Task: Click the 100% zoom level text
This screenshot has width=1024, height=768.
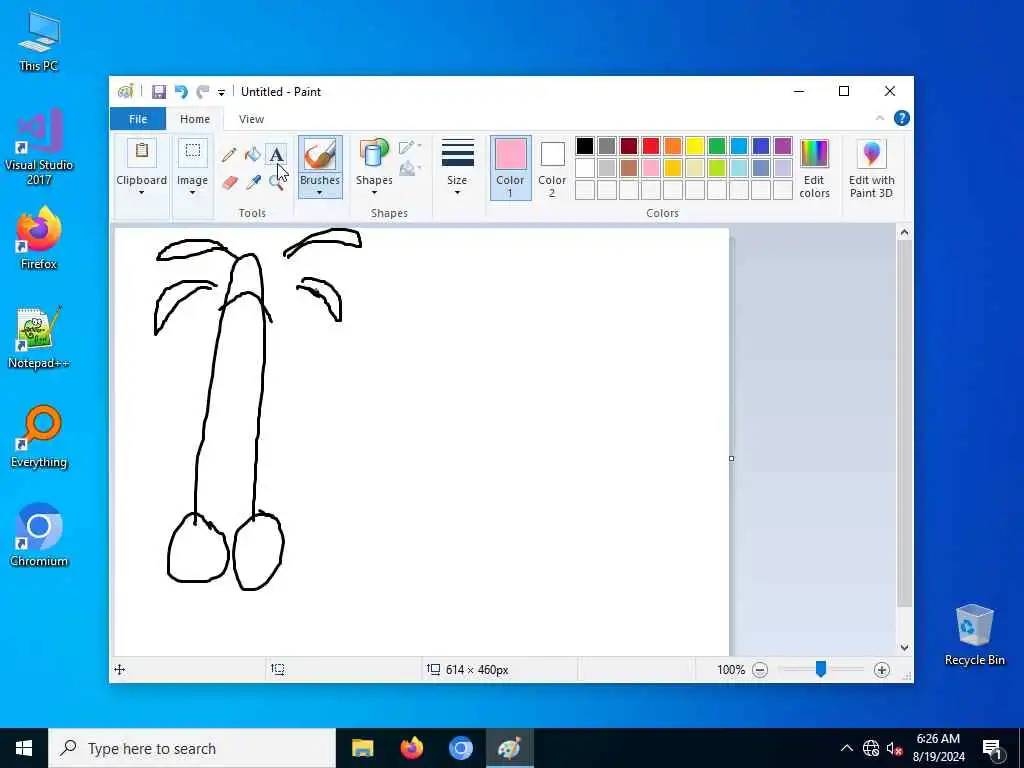Action: pyautogui.click(x=731, y=670)
